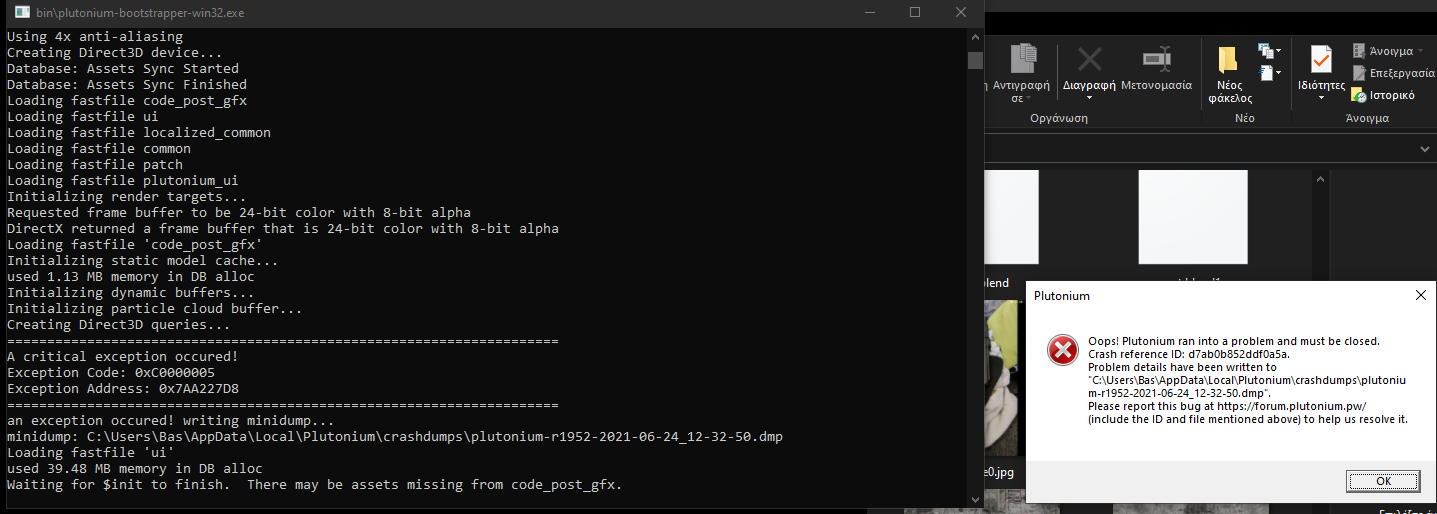This screenshot has height=514, width=1437.
Task: Click 'Using 4x anti-aliasing' line
Action: click(94, 36)
